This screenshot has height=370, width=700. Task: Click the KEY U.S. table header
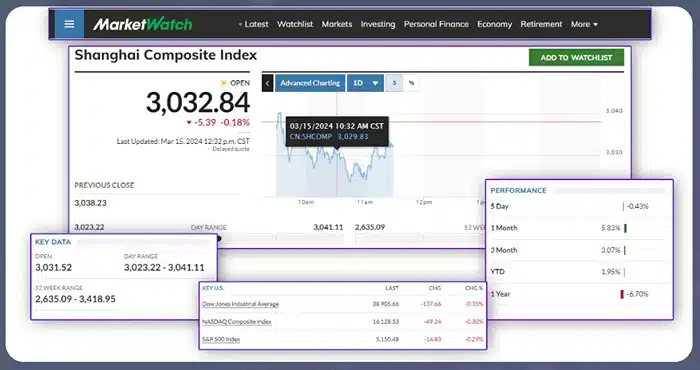tap(213, 288)
